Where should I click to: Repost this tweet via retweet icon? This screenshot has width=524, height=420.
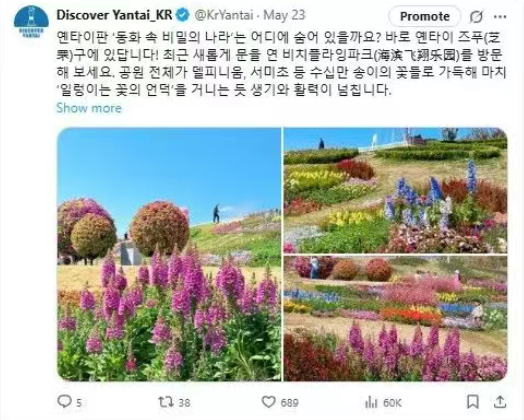pos(166,401)
